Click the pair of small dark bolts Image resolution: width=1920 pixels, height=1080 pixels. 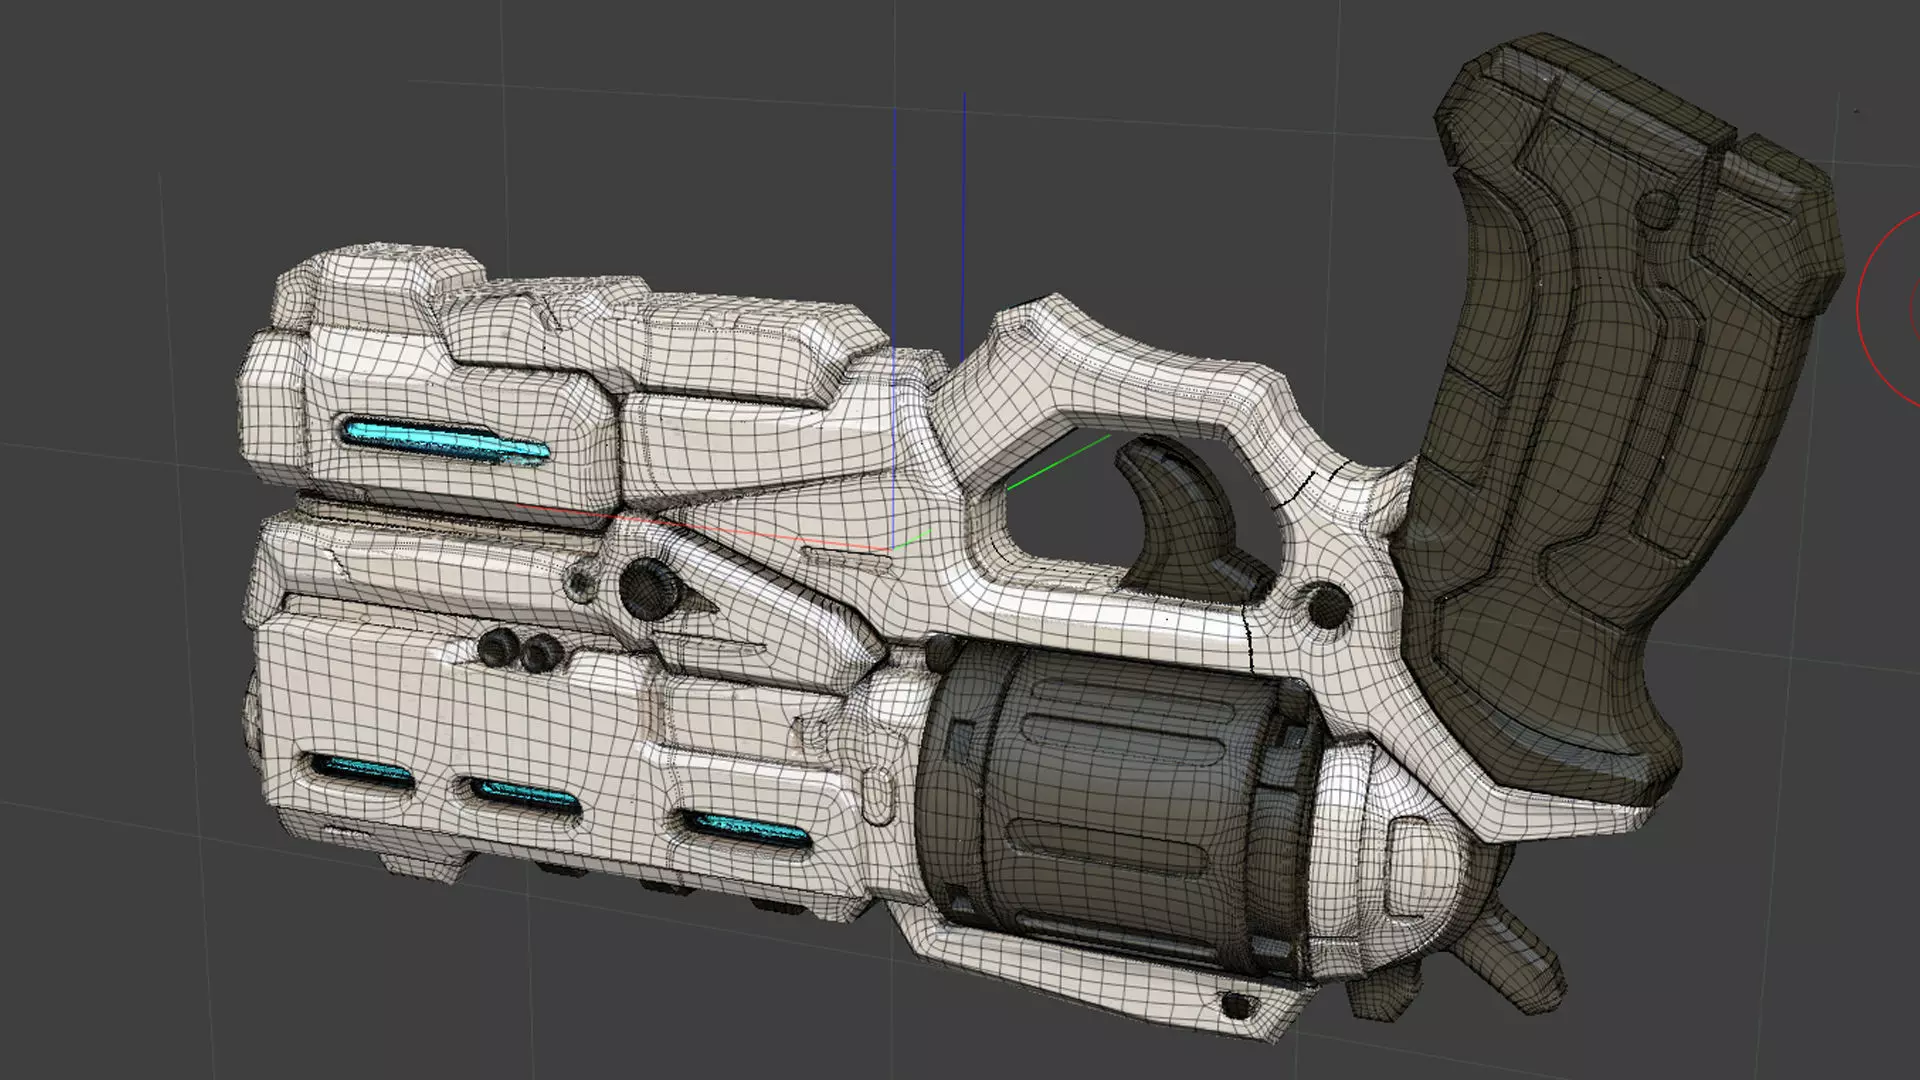coord(520,650)
